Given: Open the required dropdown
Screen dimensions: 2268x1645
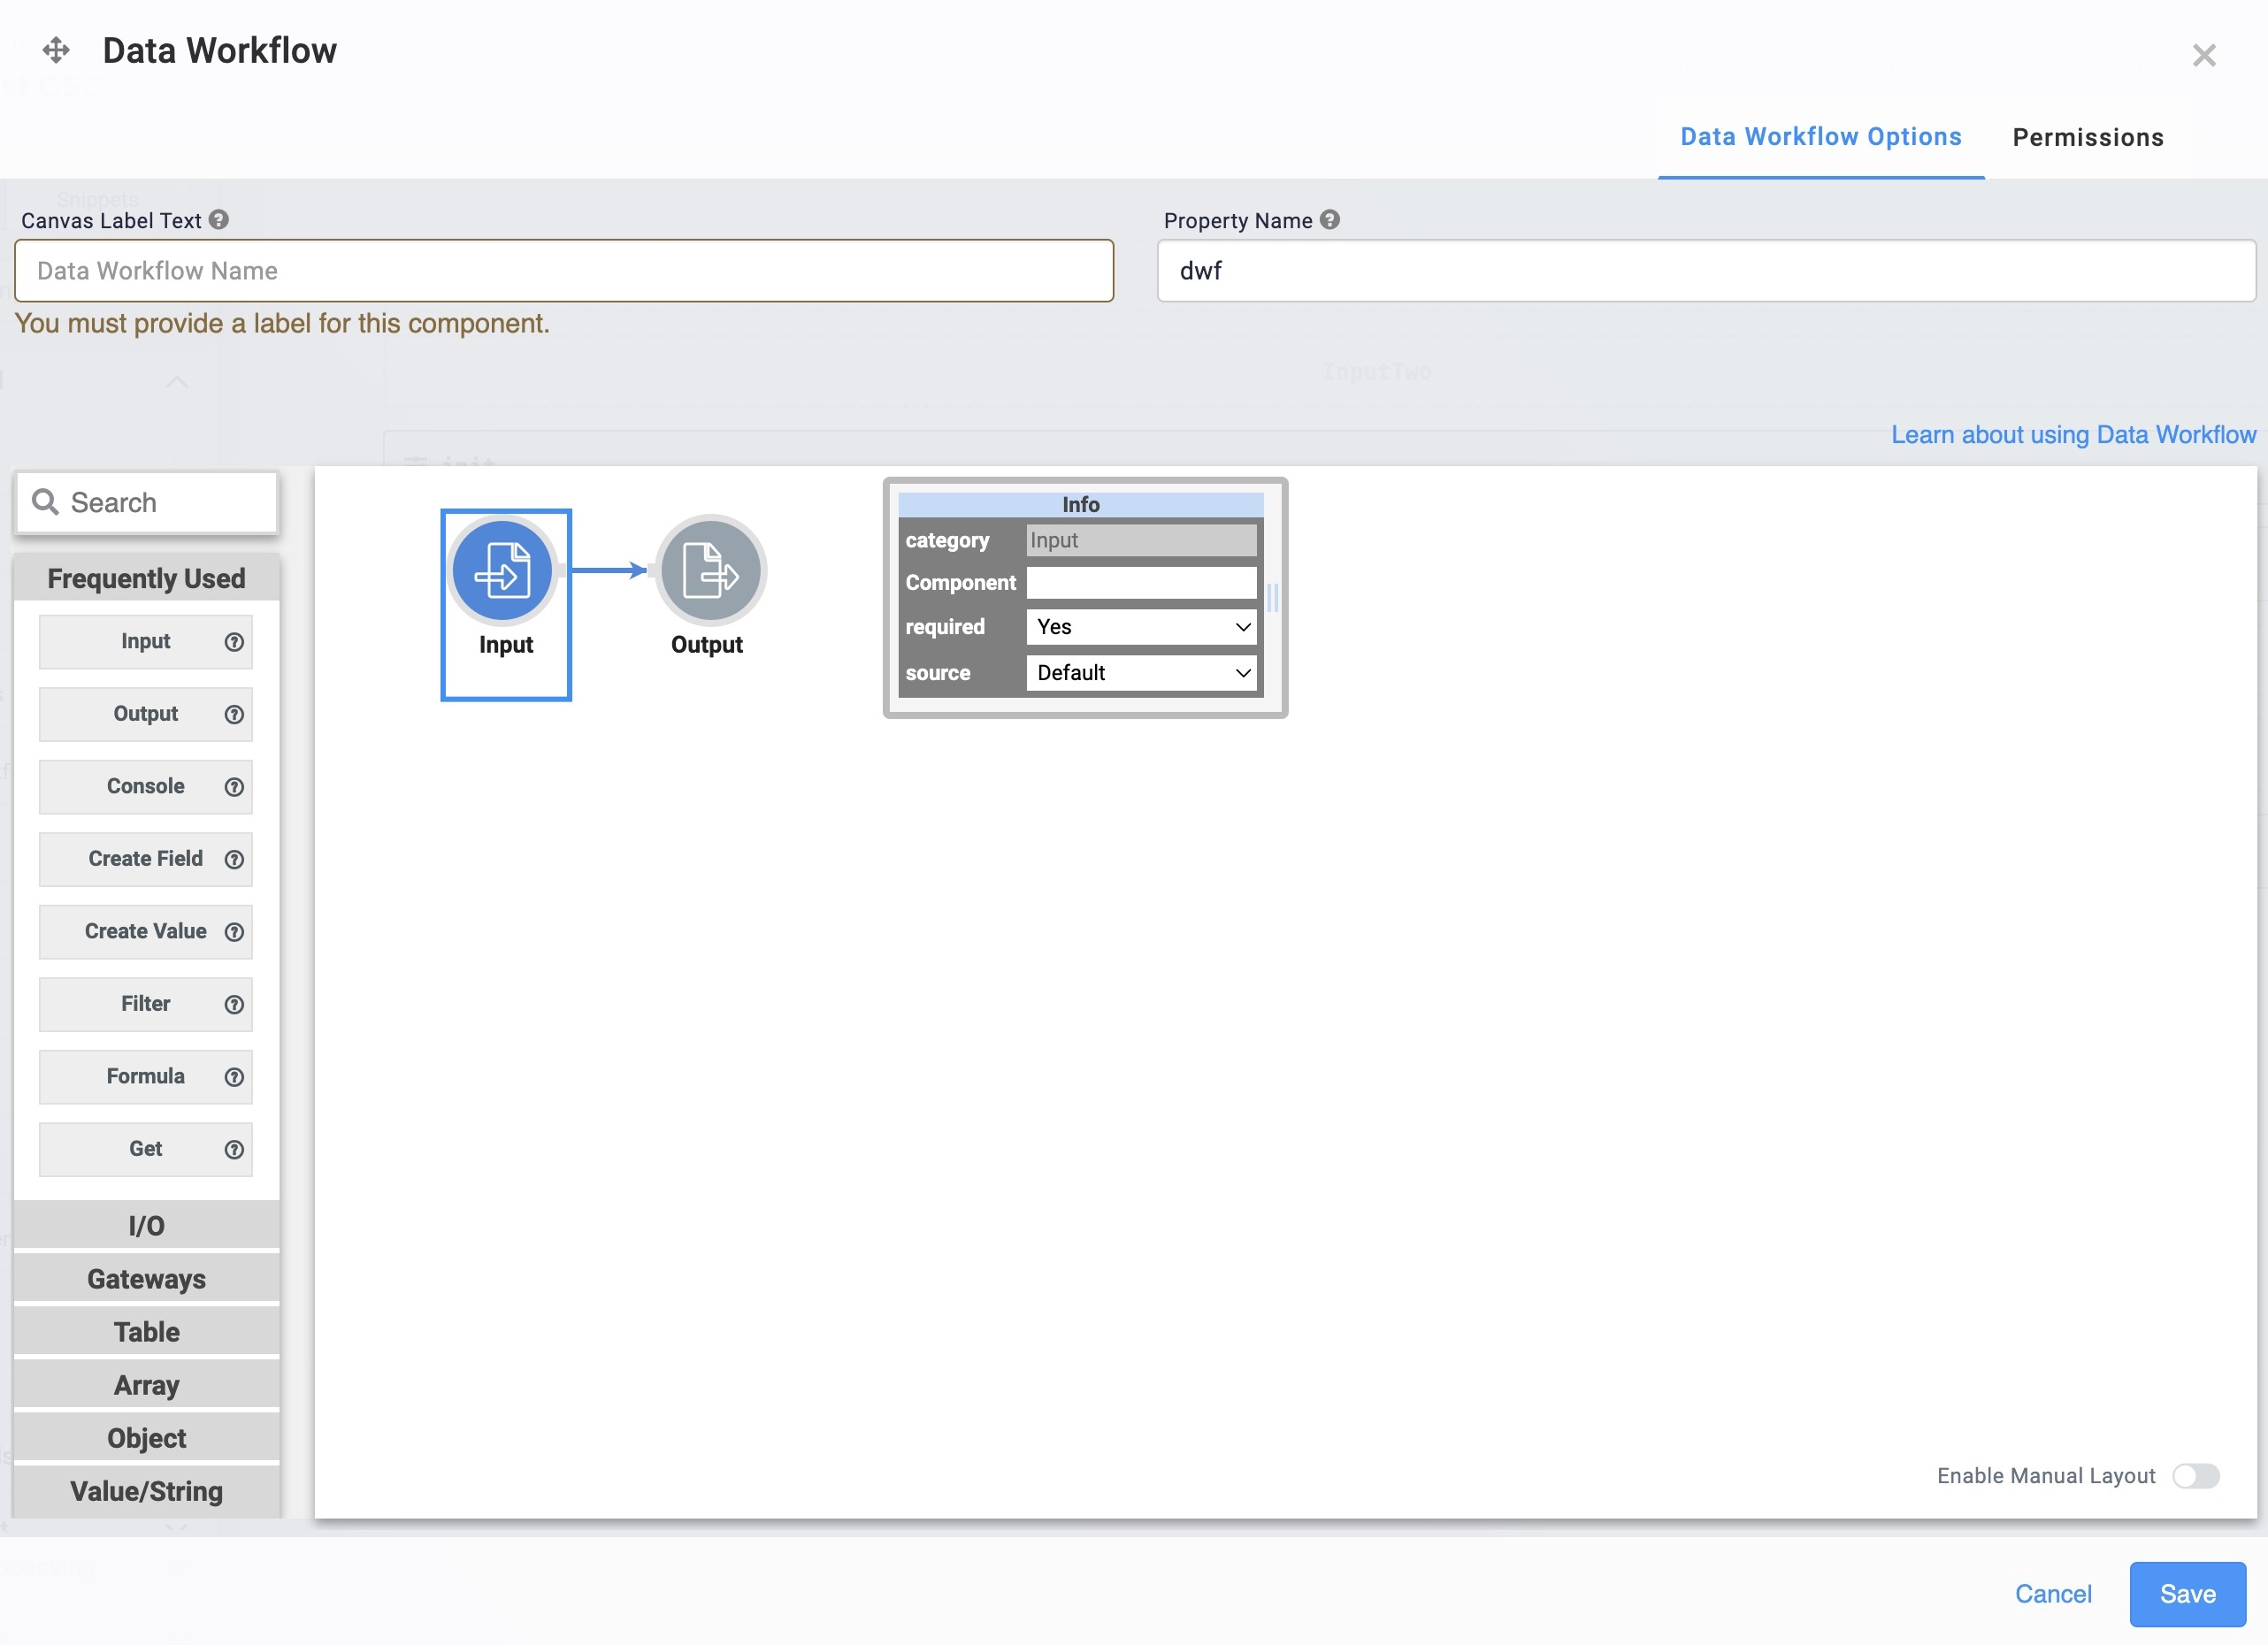Looking at the screenshot, I should (1141, 627).
